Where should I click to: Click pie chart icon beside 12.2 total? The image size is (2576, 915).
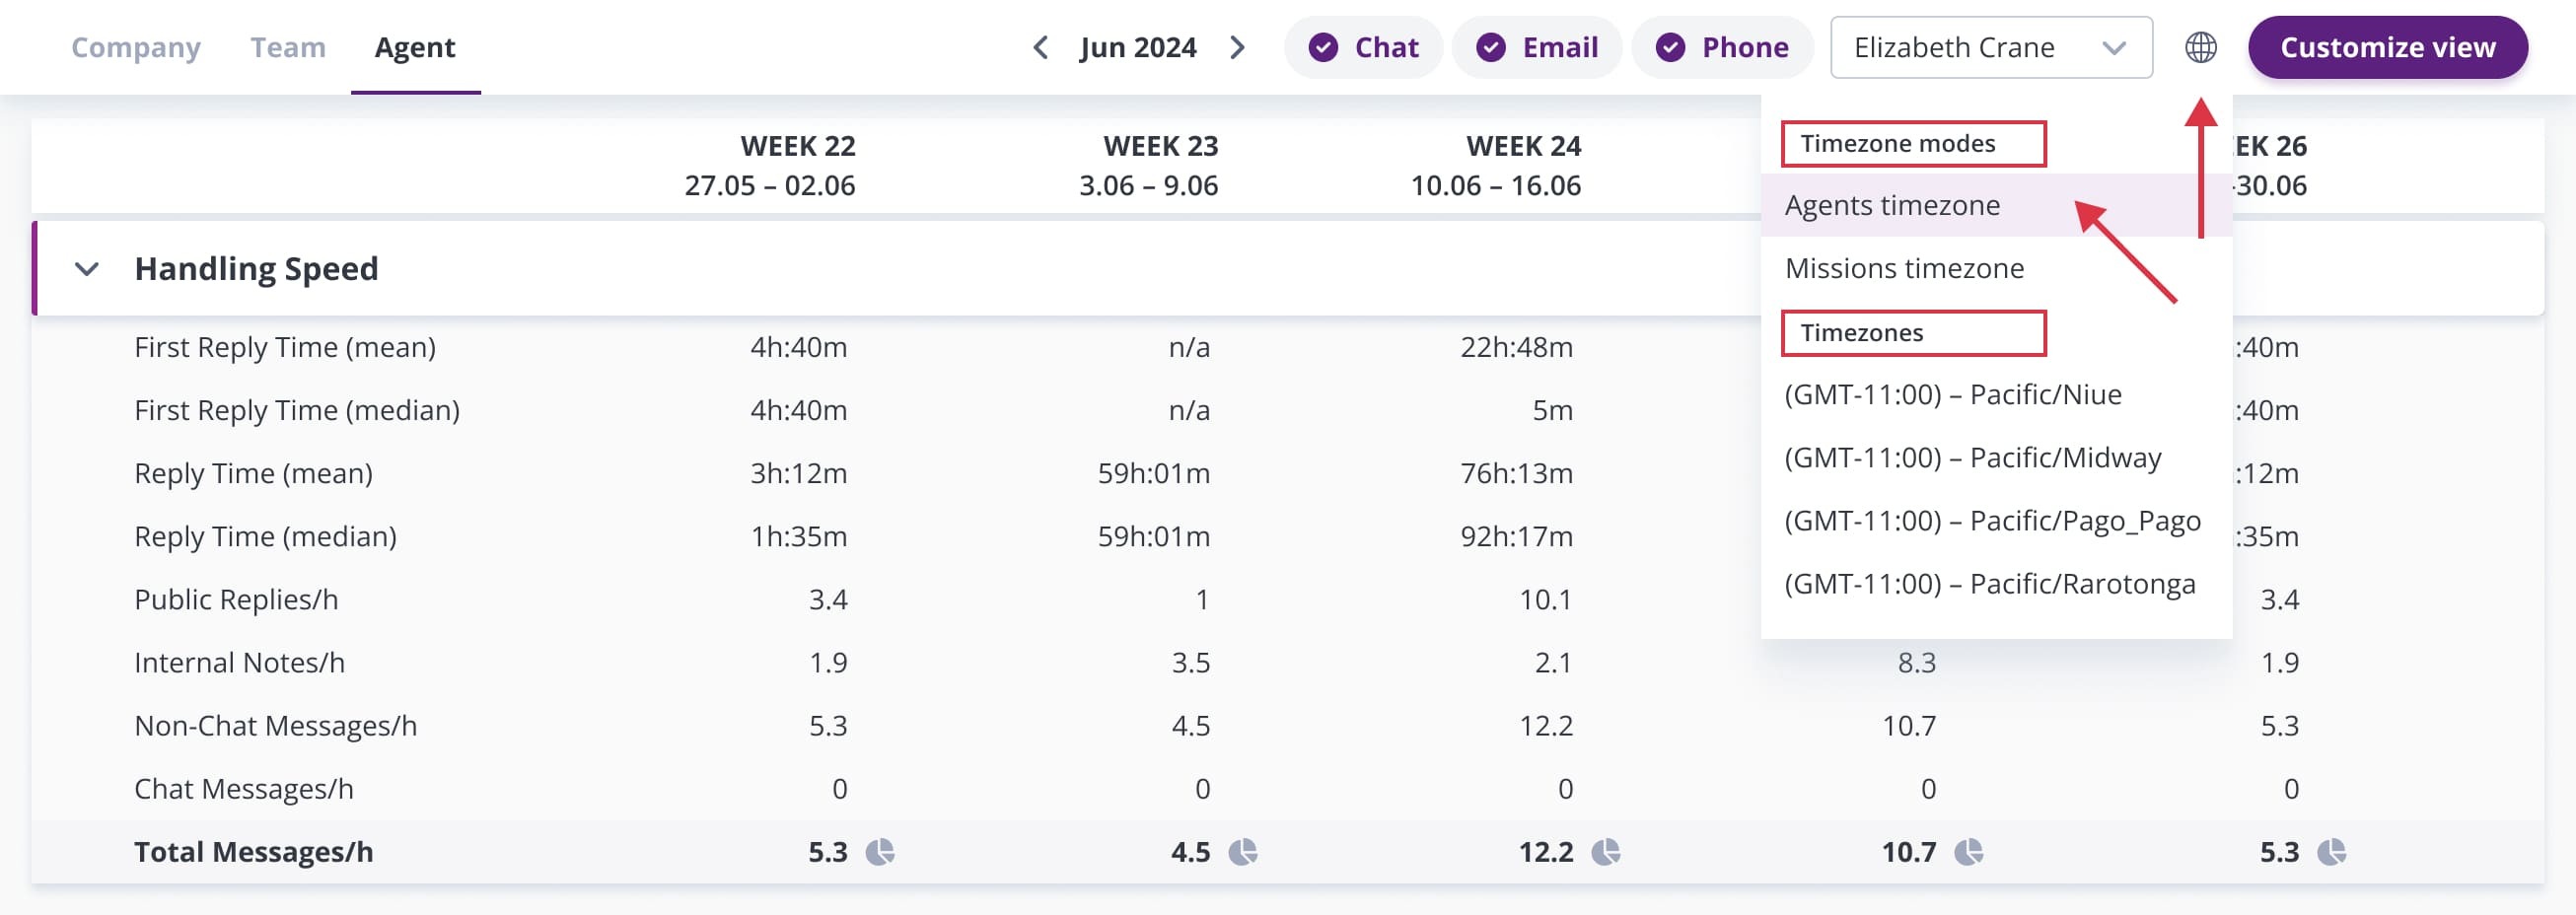point(1606,852)
